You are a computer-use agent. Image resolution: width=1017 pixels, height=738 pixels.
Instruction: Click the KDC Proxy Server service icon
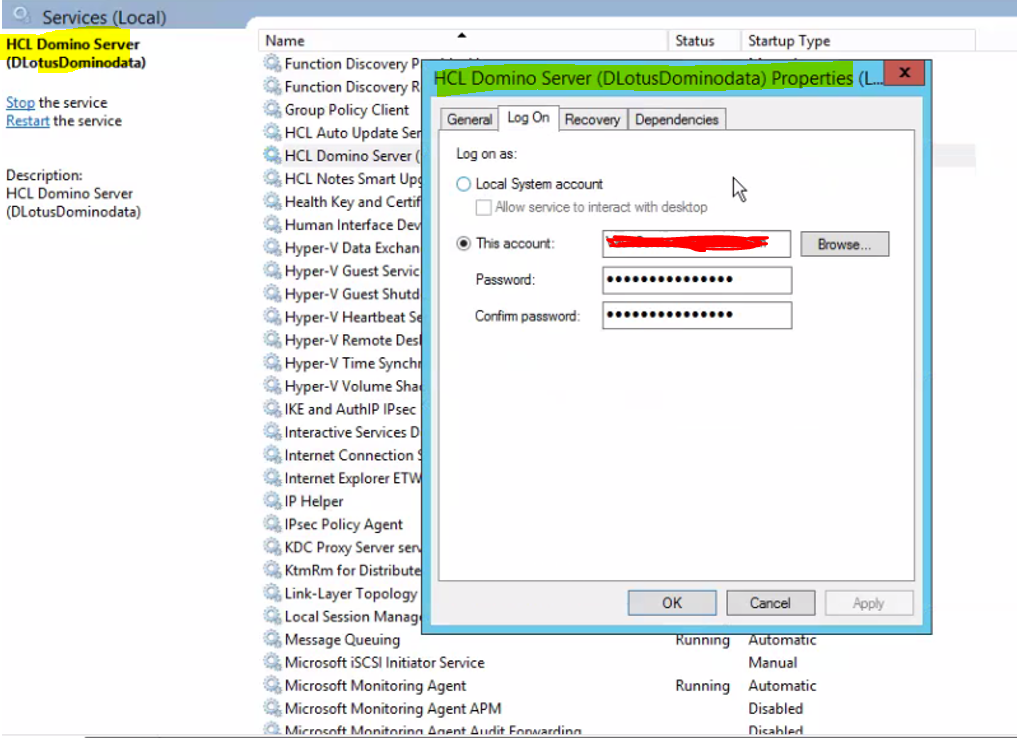271,547
